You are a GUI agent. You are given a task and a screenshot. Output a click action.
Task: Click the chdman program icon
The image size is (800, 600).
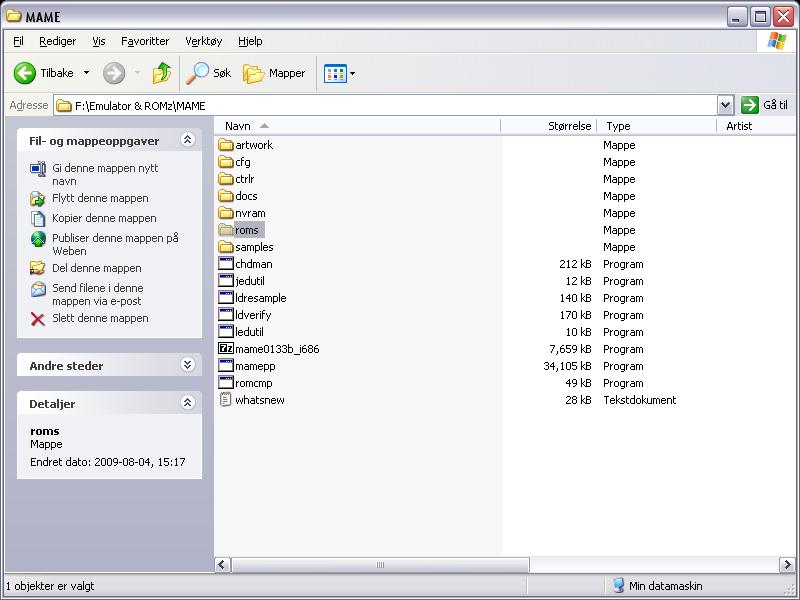tap(226, 264)
